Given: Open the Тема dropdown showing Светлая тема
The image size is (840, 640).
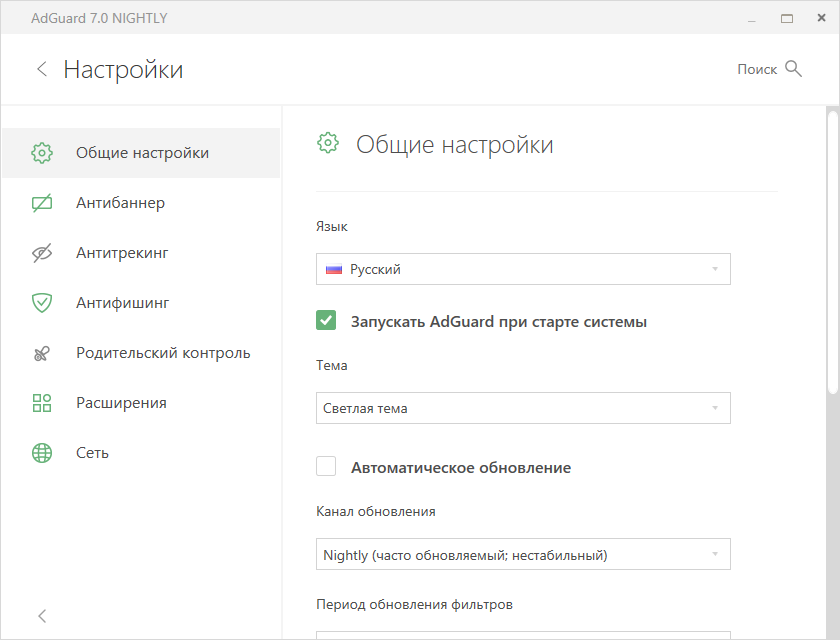Looking at the screenshot, I should pyautogui.click(x=523, y=408).
